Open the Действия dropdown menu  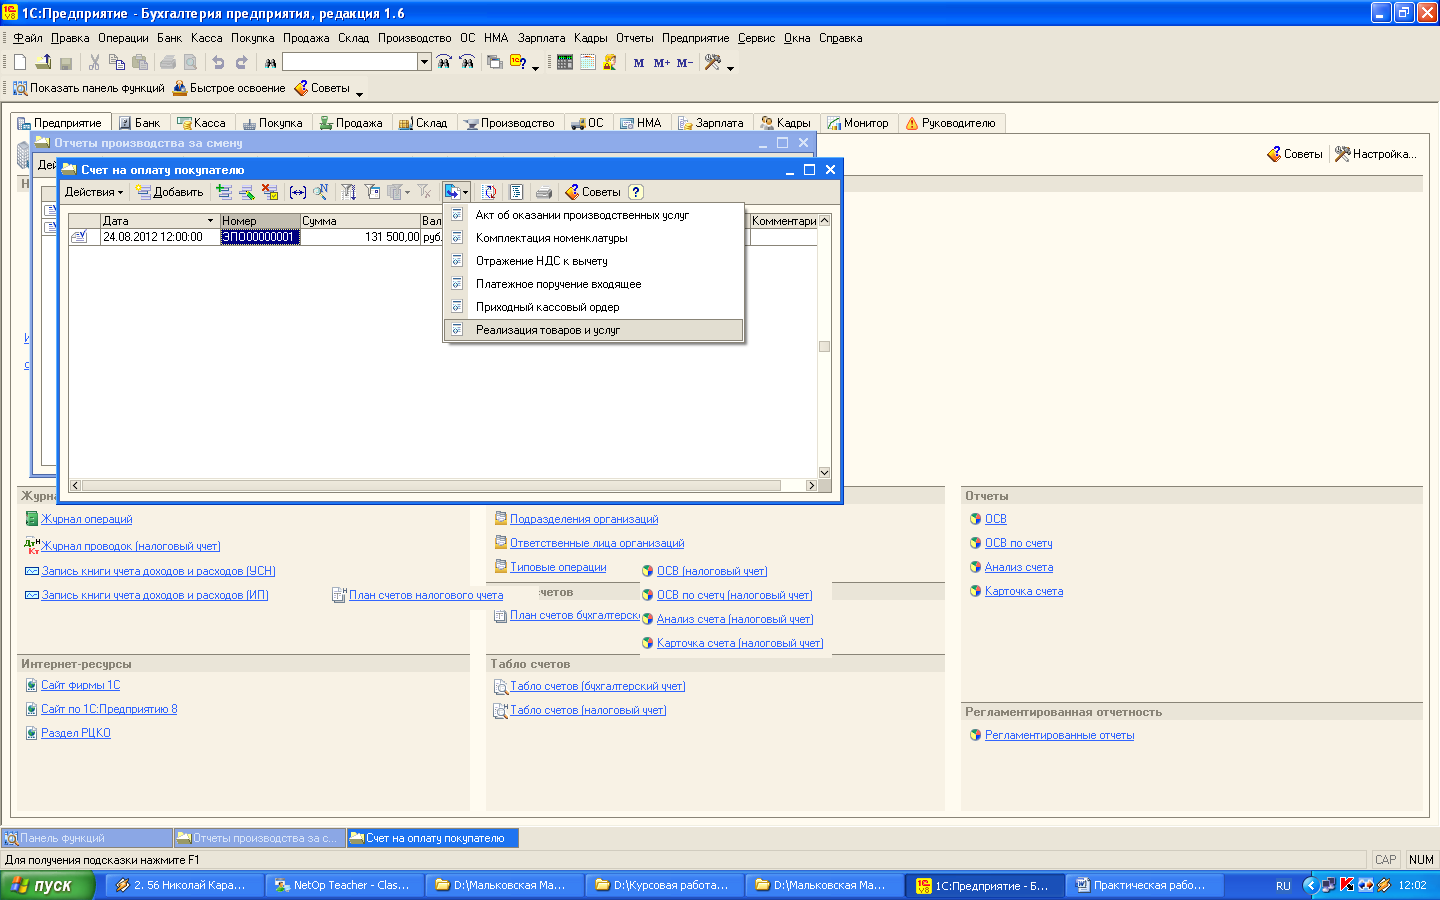[94, 192]
